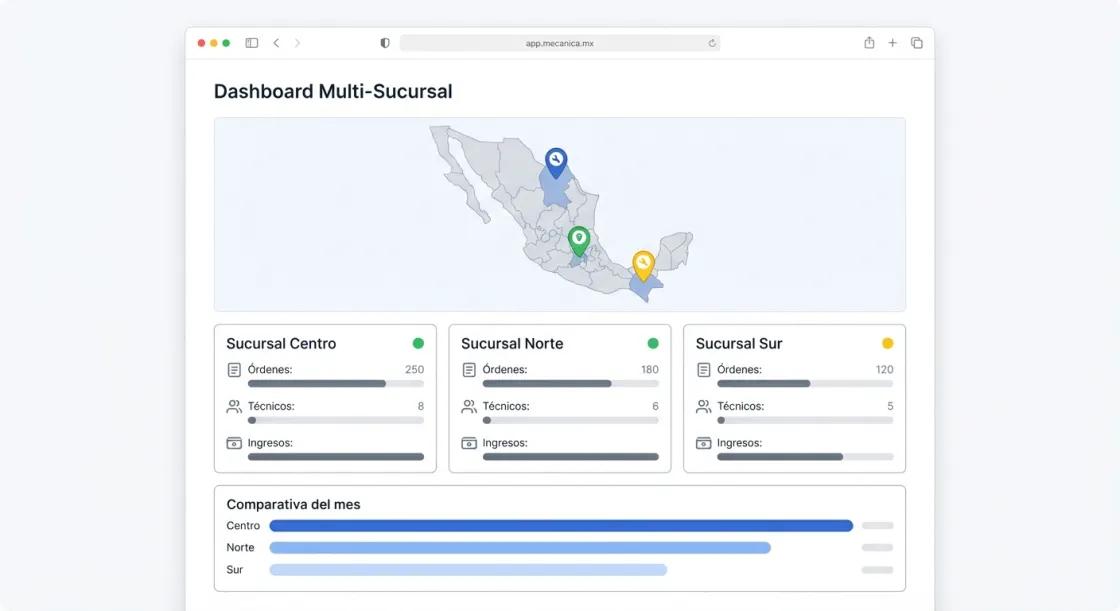Image resolution: width=1120 pixels, height=611 pixels.
Task: Open the Share menu in the browser toolbar
Action: (868, 42)
